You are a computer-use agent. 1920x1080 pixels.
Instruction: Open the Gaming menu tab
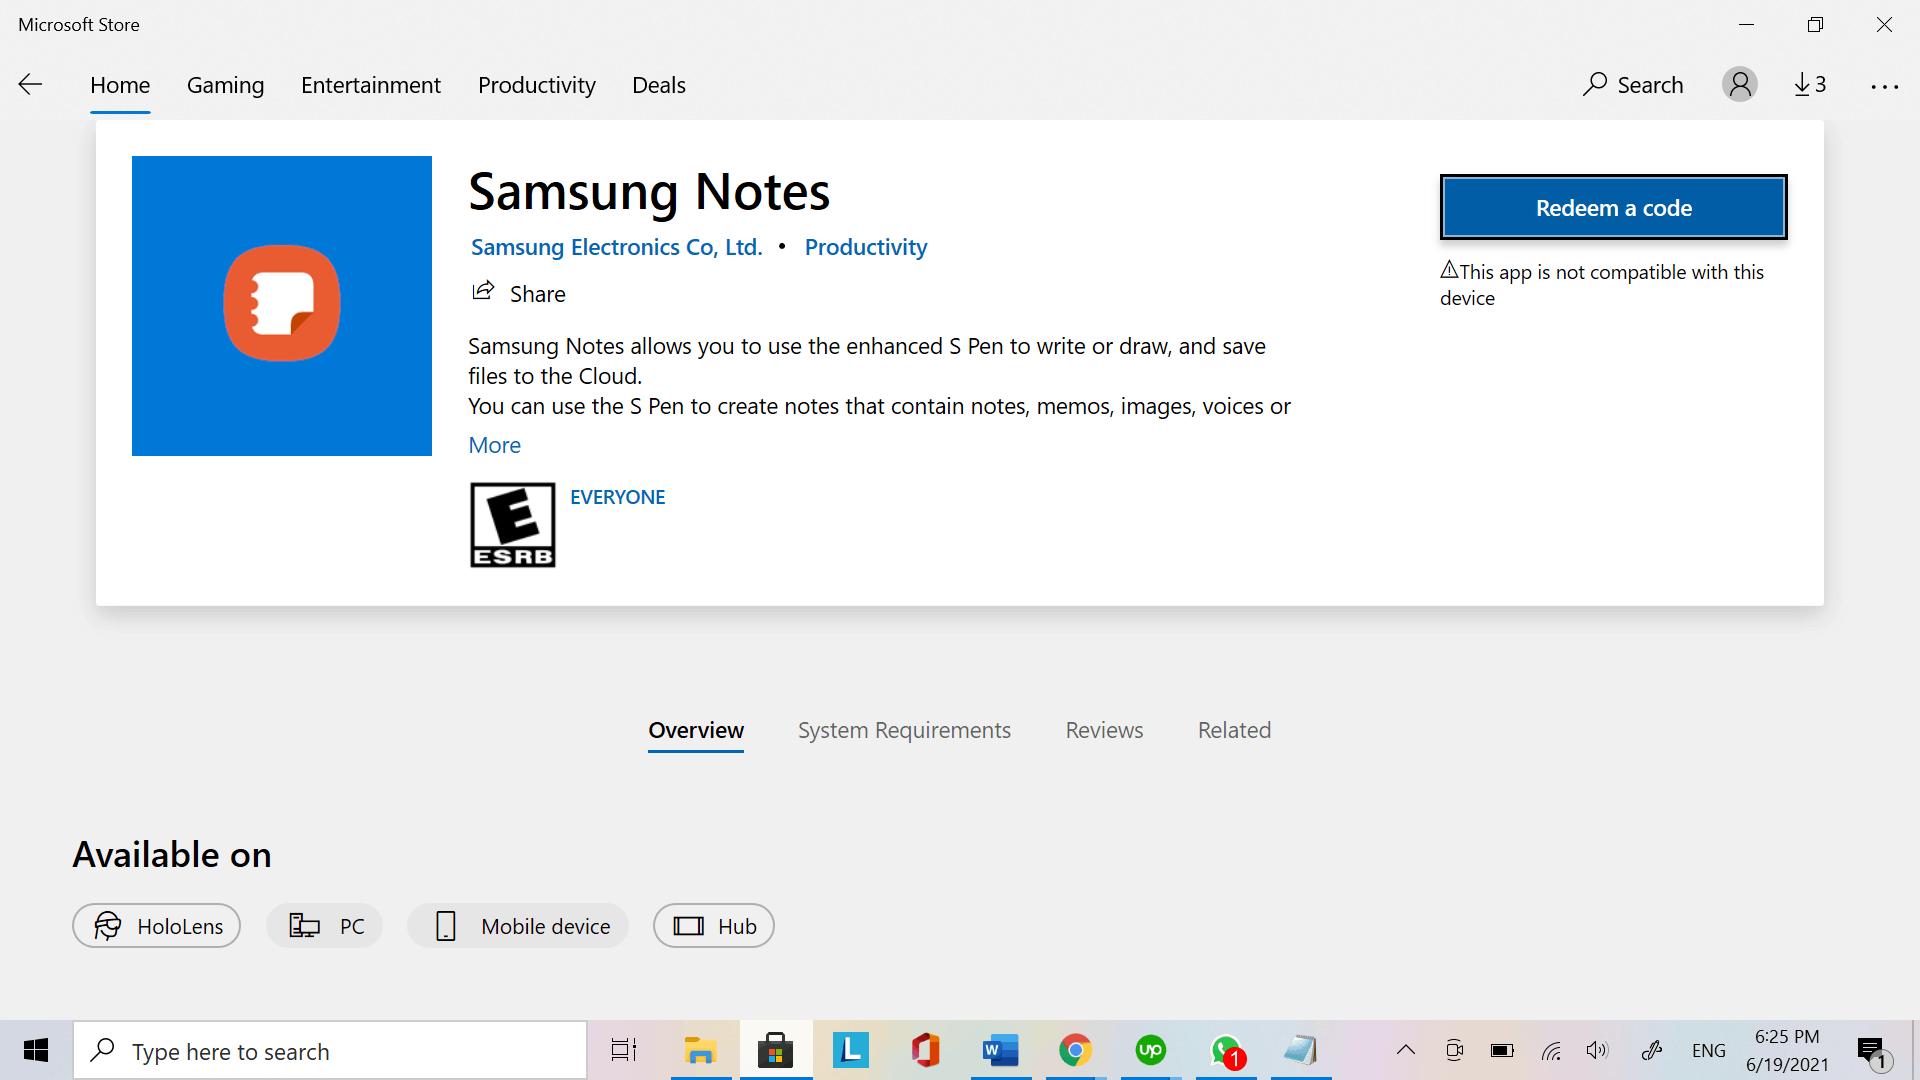(225, 85)
